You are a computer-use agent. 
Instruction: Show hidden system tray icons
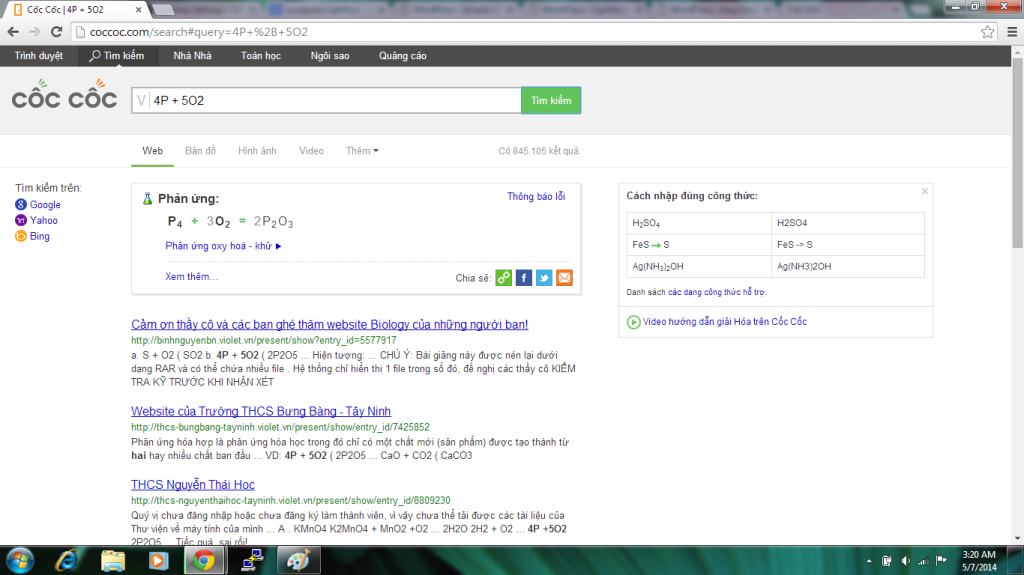pos(869,561)
